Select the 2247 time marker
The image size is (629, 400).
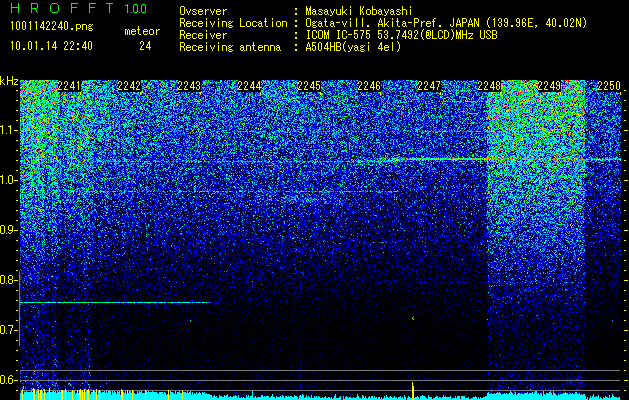[x=429, y=86]
